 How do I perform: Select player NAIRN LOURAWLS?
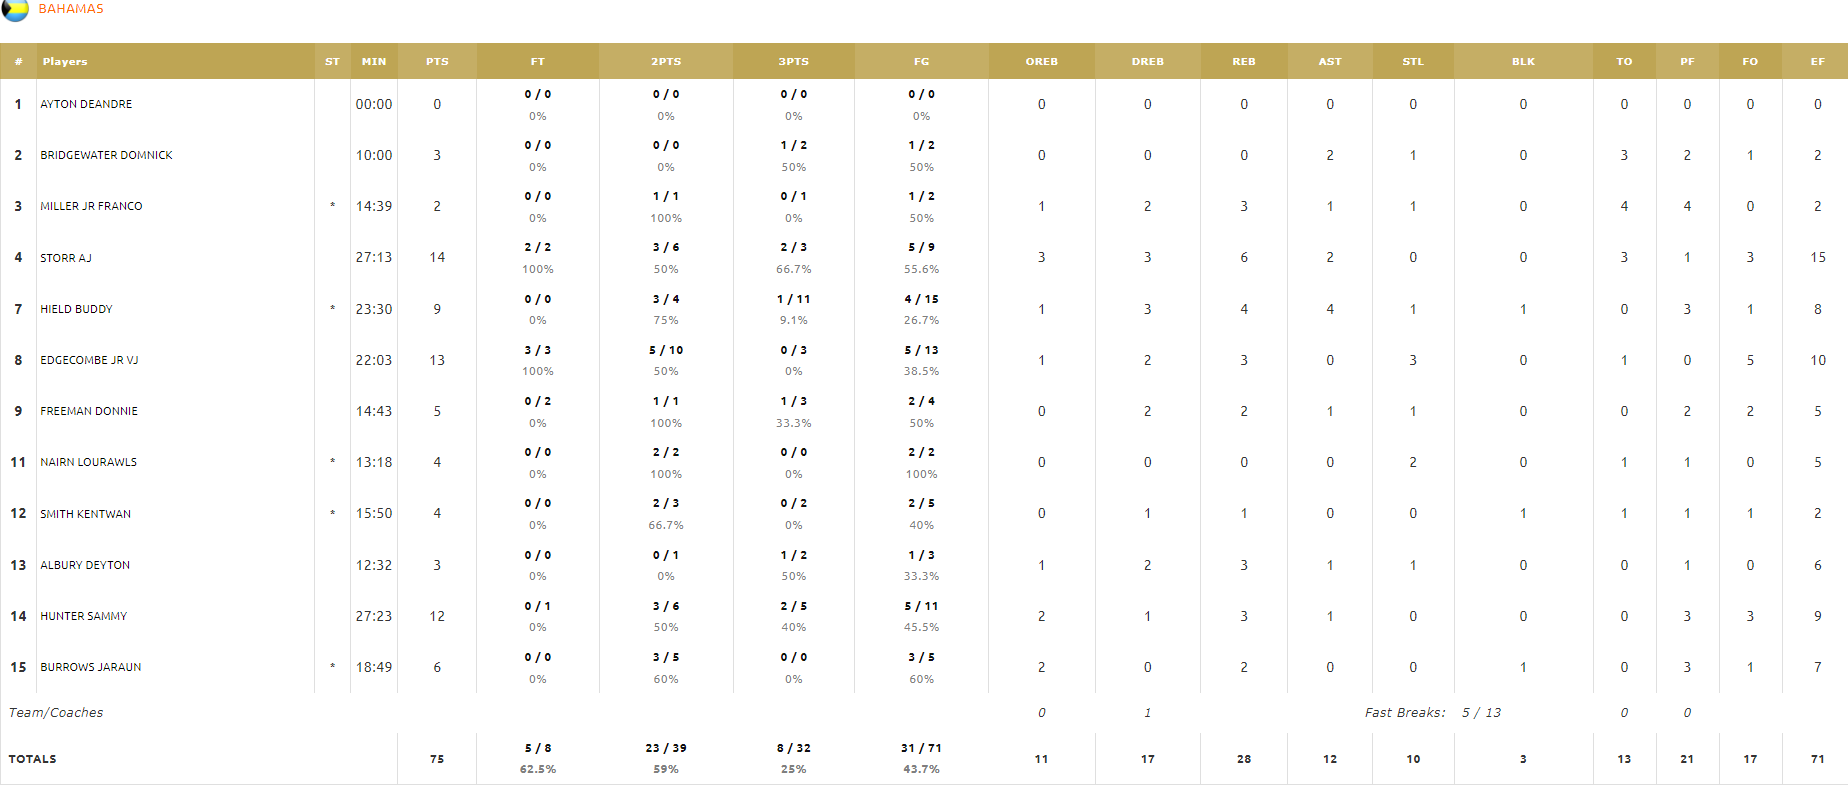[x=89, y=462]
